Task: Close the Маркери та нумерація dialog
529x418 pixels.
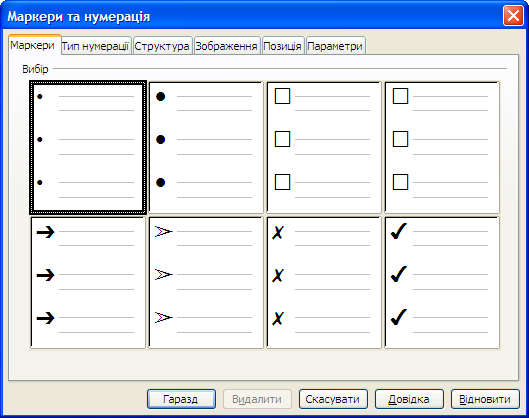Action: [513, 16]
